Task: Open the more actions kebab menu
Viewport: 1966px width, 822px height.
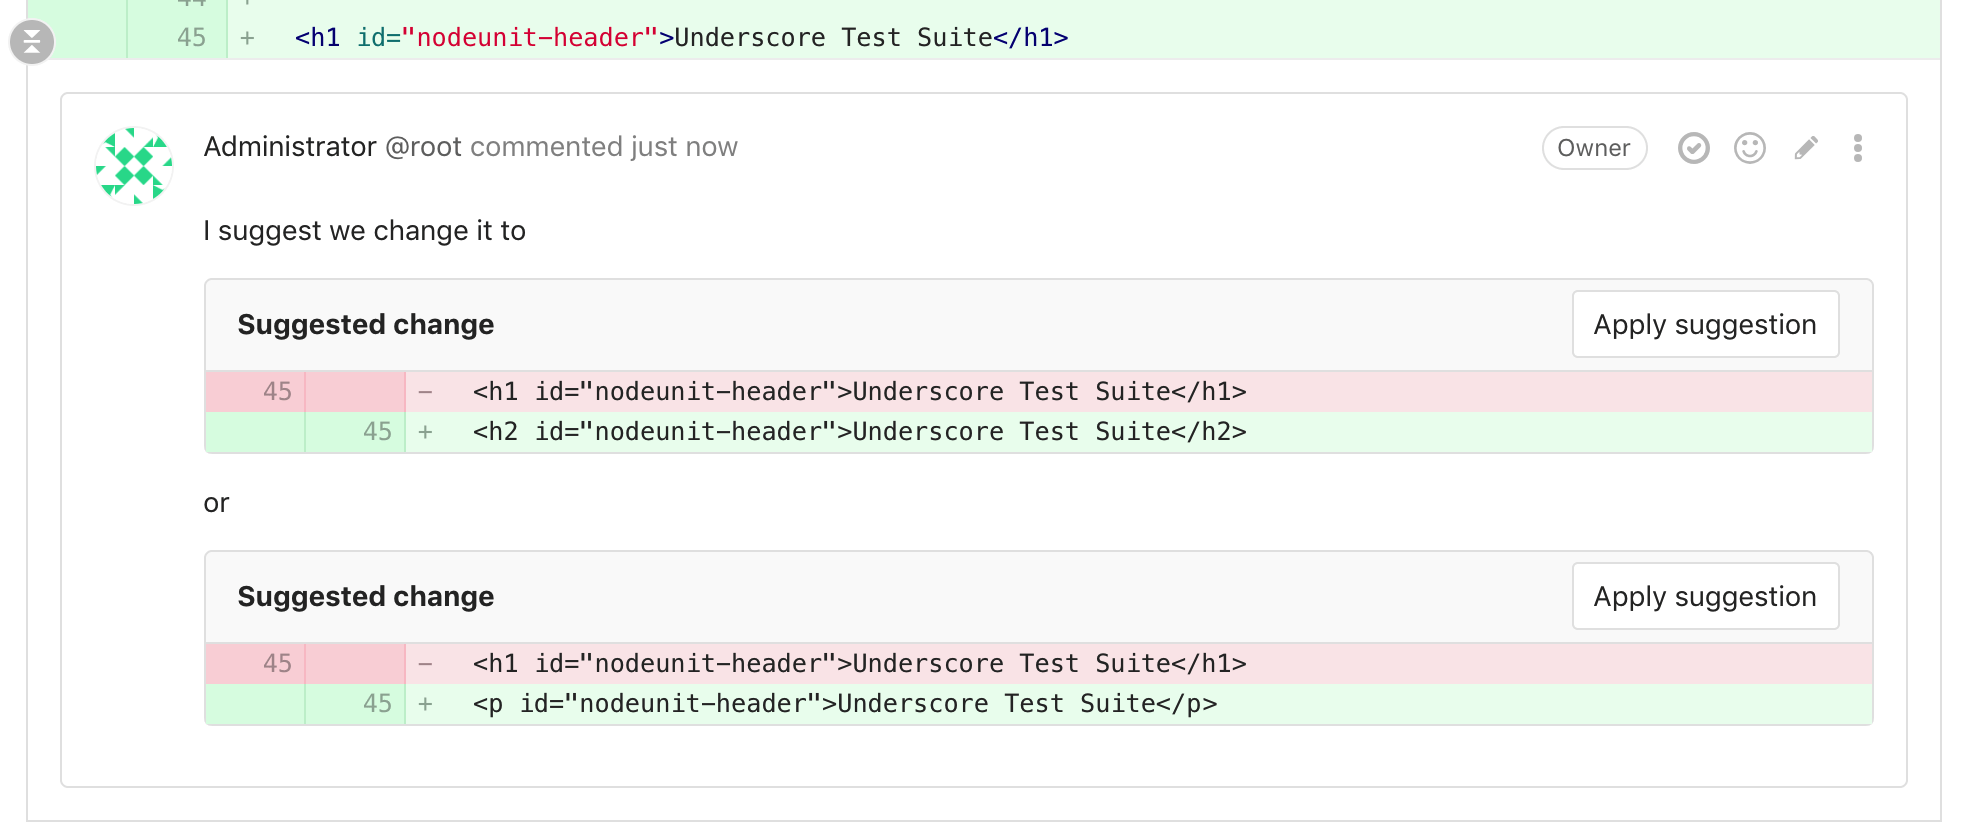Action: pos(1857,148)
